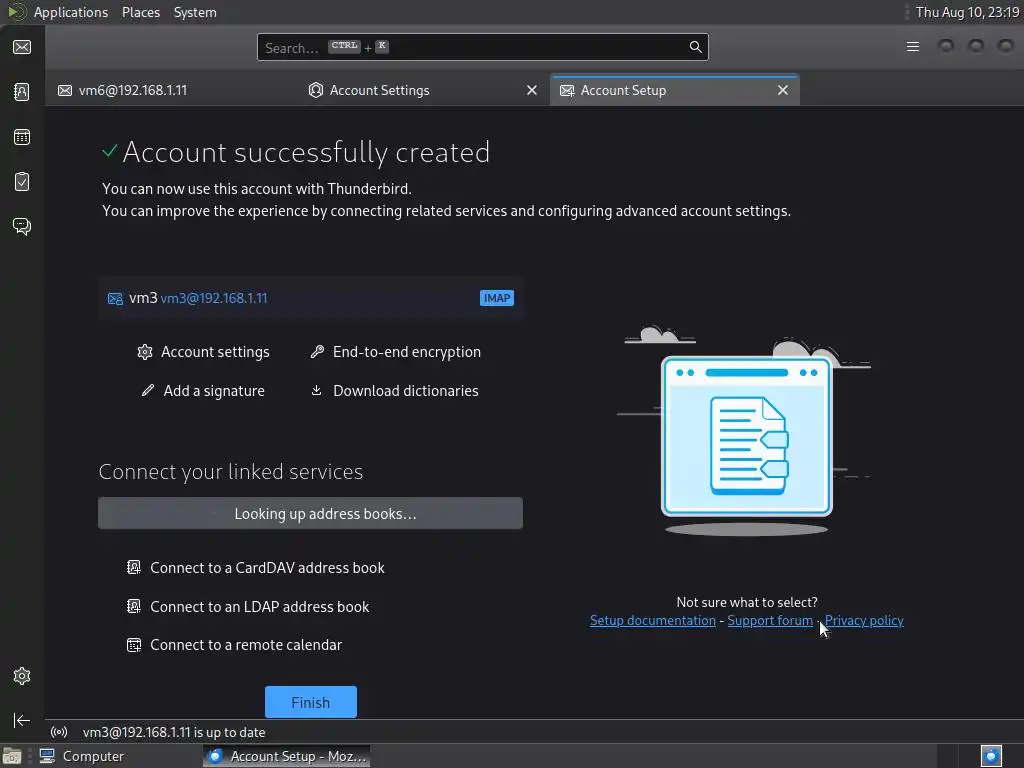The image size is (1024, 768).
Task: Open the Mail space in the sidebar
Action: pos(22,47)
